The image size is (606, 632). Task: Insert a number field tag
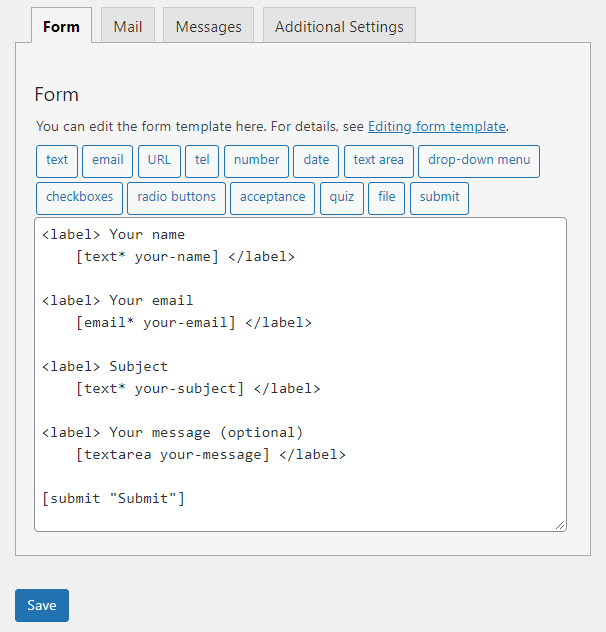256,161
